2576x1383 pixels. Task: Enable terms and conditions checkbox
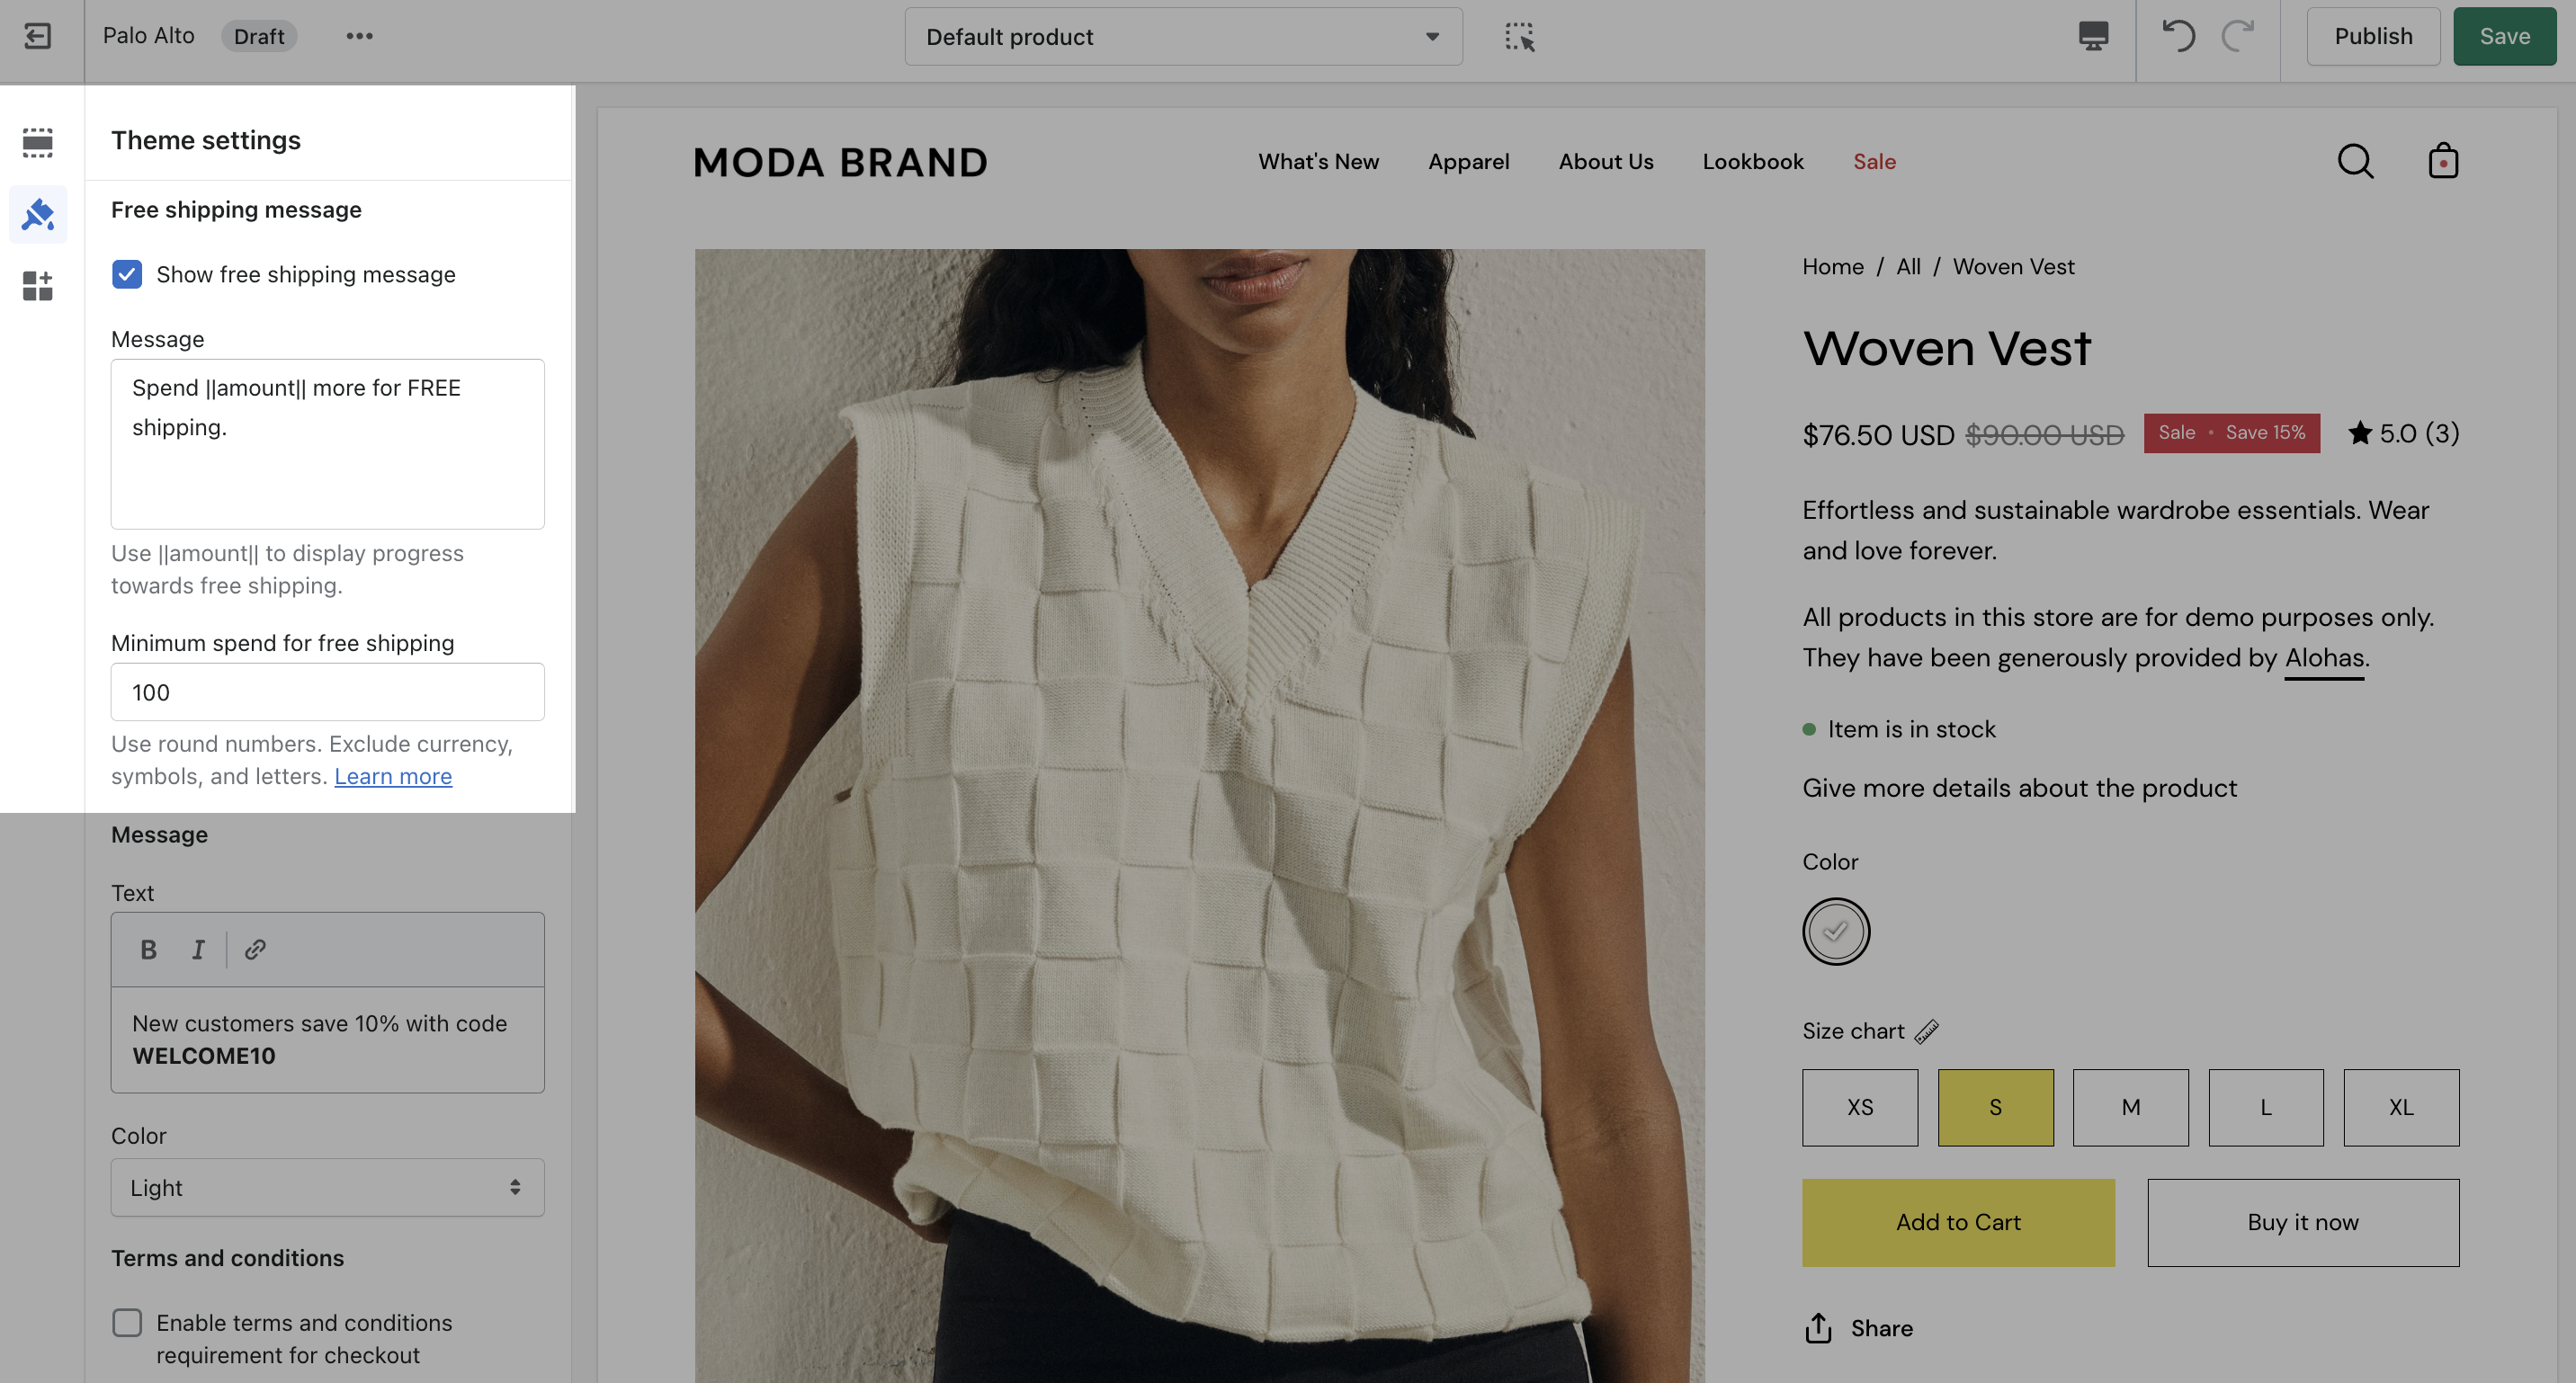(x=127, y=1322)
